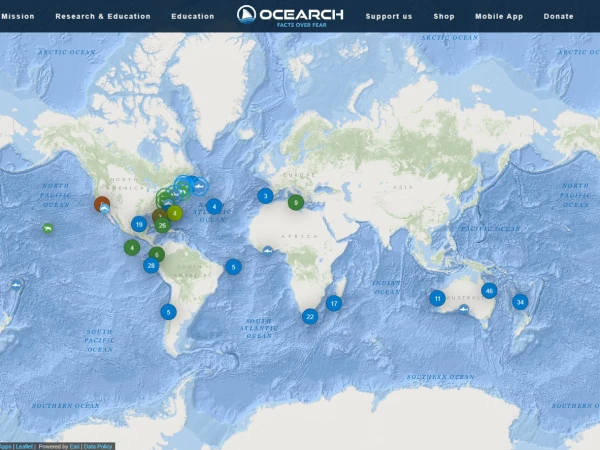Open the Research & Education menu
This screenshot has width=600, height=450.
[x=103, y=16]
